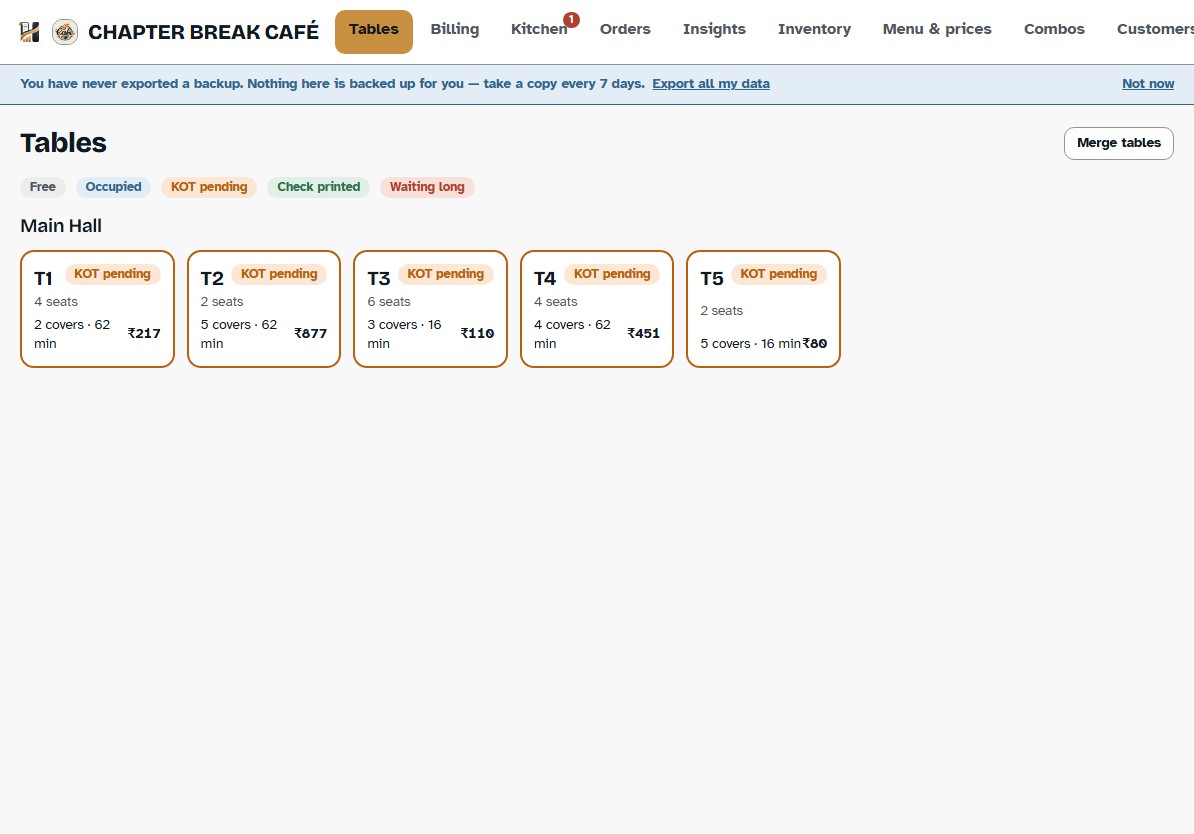Click the CHAPTER BREAK CAFÉ title
The image size is (1194, 834).
click(x=203, y=32)
